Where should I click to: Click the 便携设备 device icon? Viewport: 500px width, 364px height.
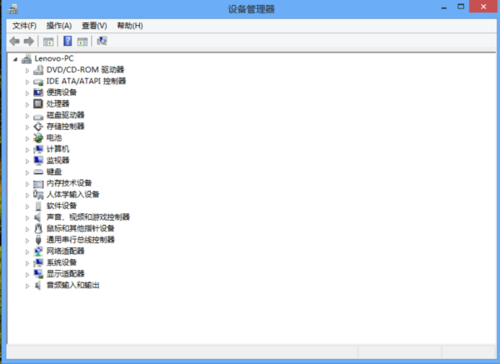(38, 93)
